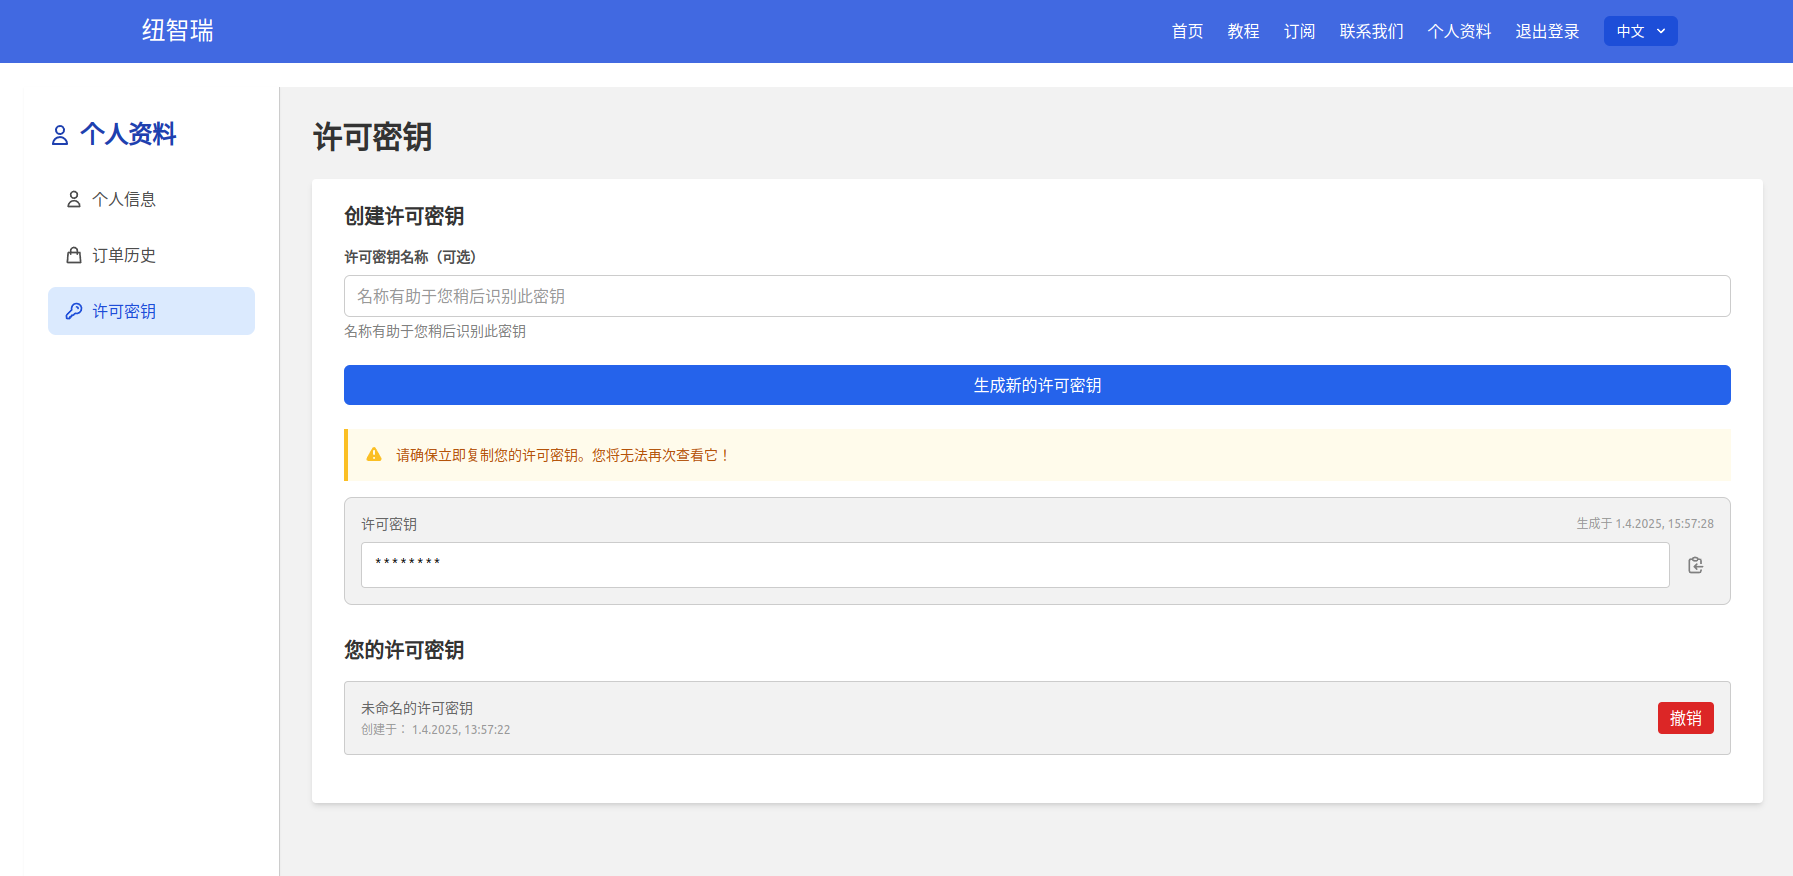Click the shopping bag icon next to 订单历史

74,255
